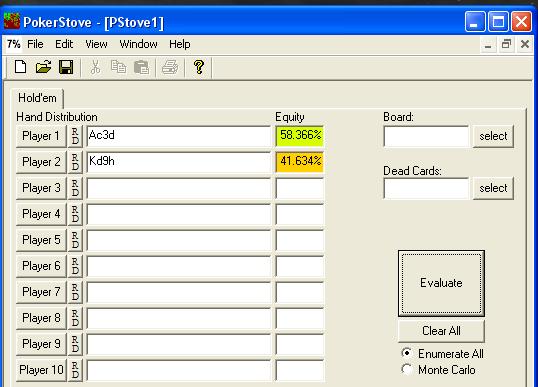Click the Player 2 button
538x387 pixels.
tap(41, 162)
